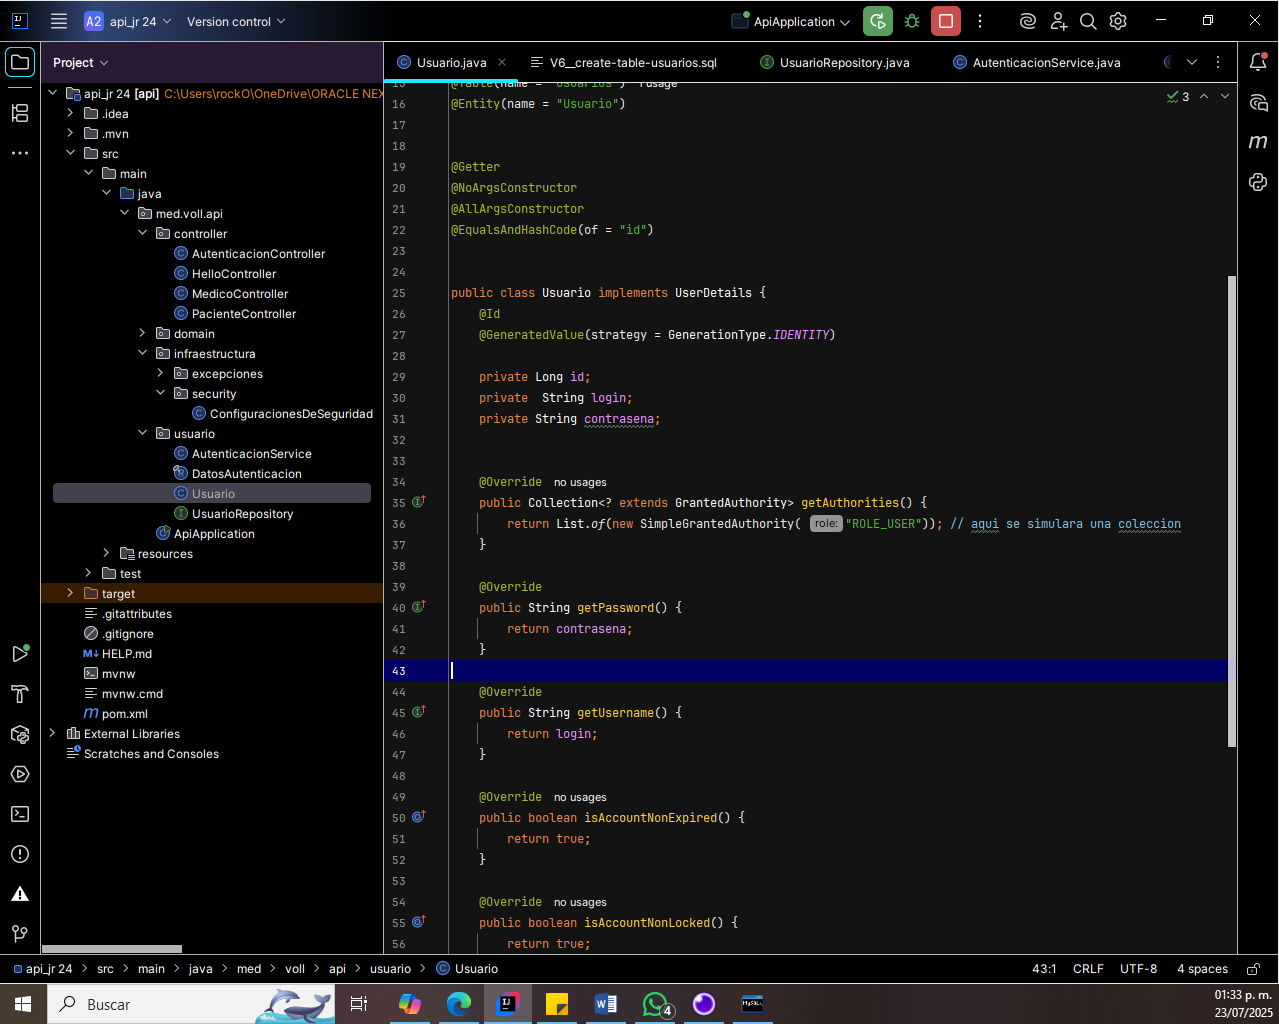Open the Build hammer tool window
Viewport: 1279px width, 1024px height.
click(x=20, y=694)
